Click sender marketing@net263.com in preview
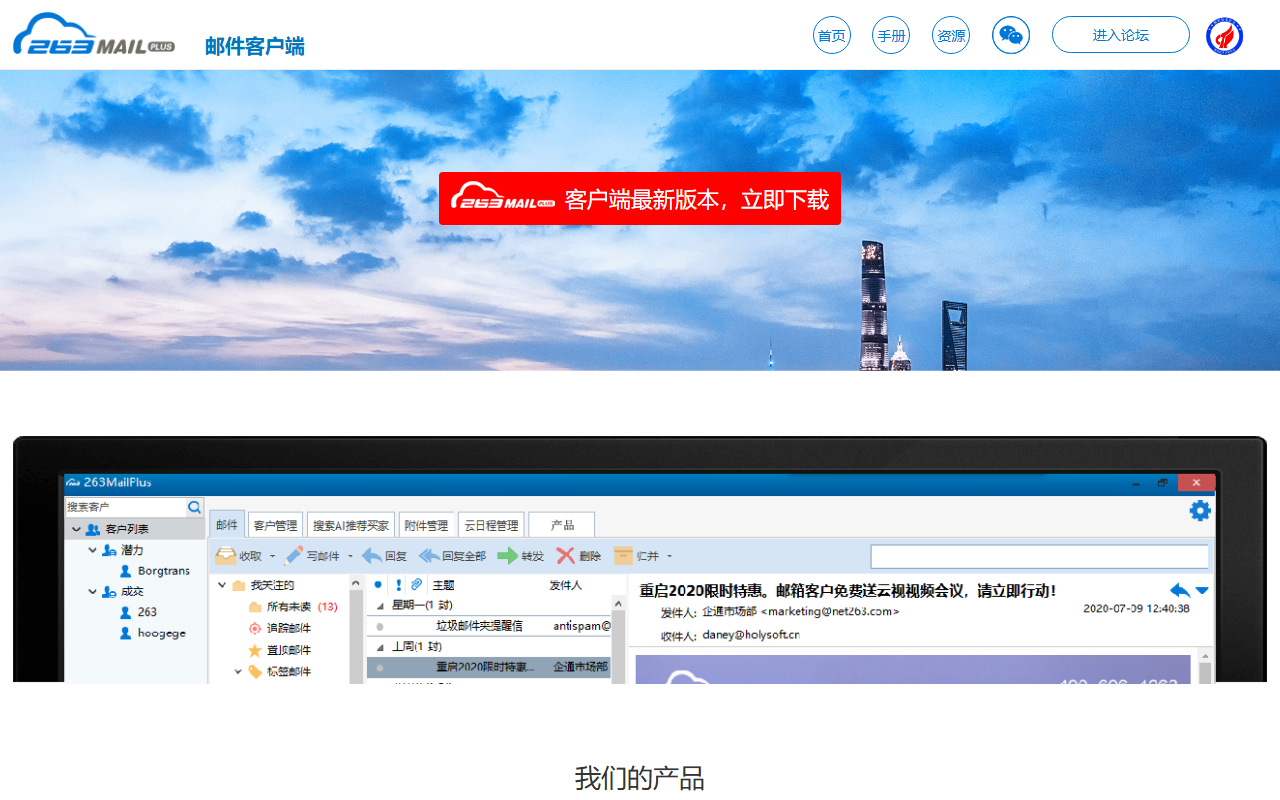Viewport: 1280px width, 800px height. point(830,611)
